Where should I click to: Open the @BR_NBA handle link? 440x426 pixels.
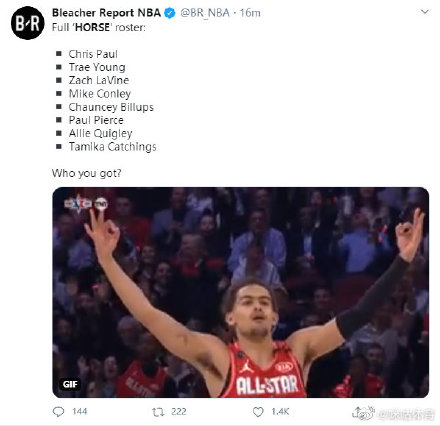click(205, 13)
